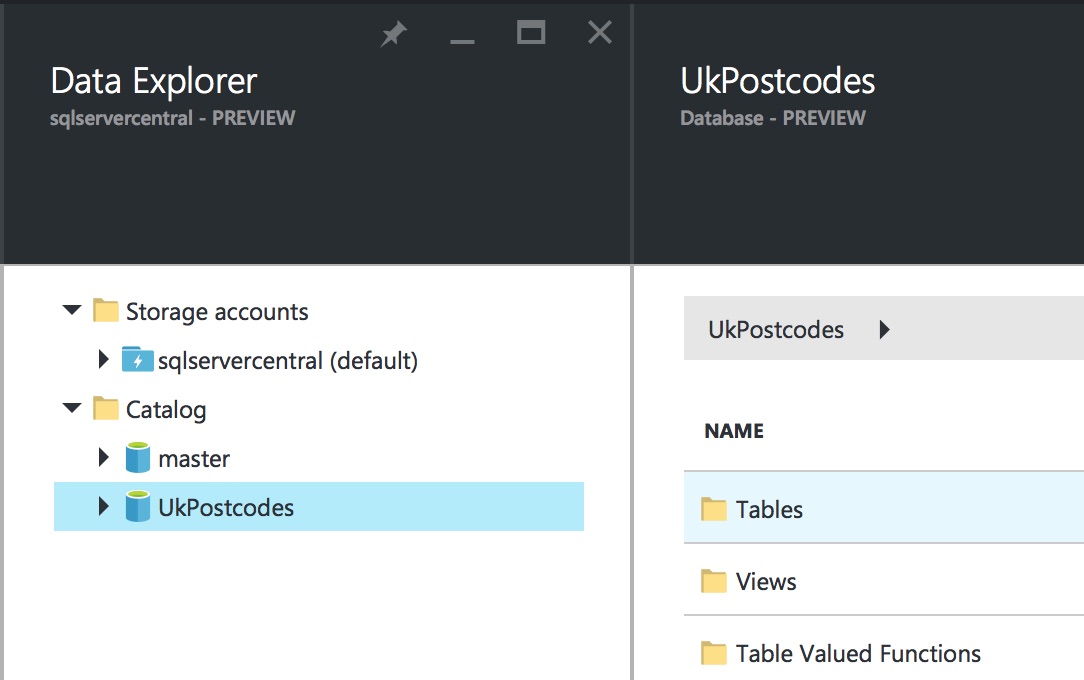Expand the sqlservercentral (default) node

[x=103, y=359]
